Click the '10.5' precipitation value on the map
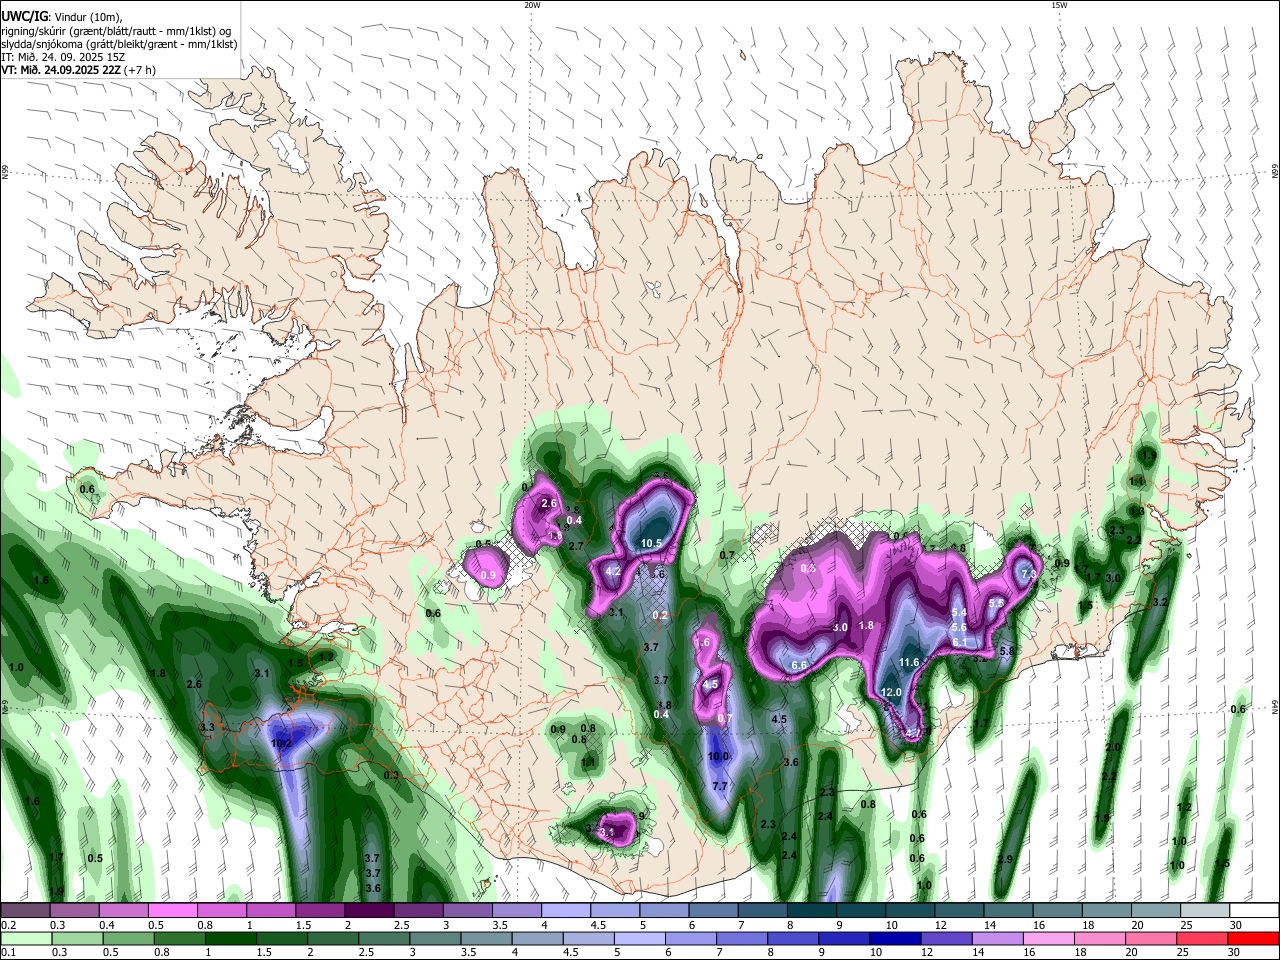Image resolution: width=1280 pixels, height=960 pixels. [x=652, y=543]
